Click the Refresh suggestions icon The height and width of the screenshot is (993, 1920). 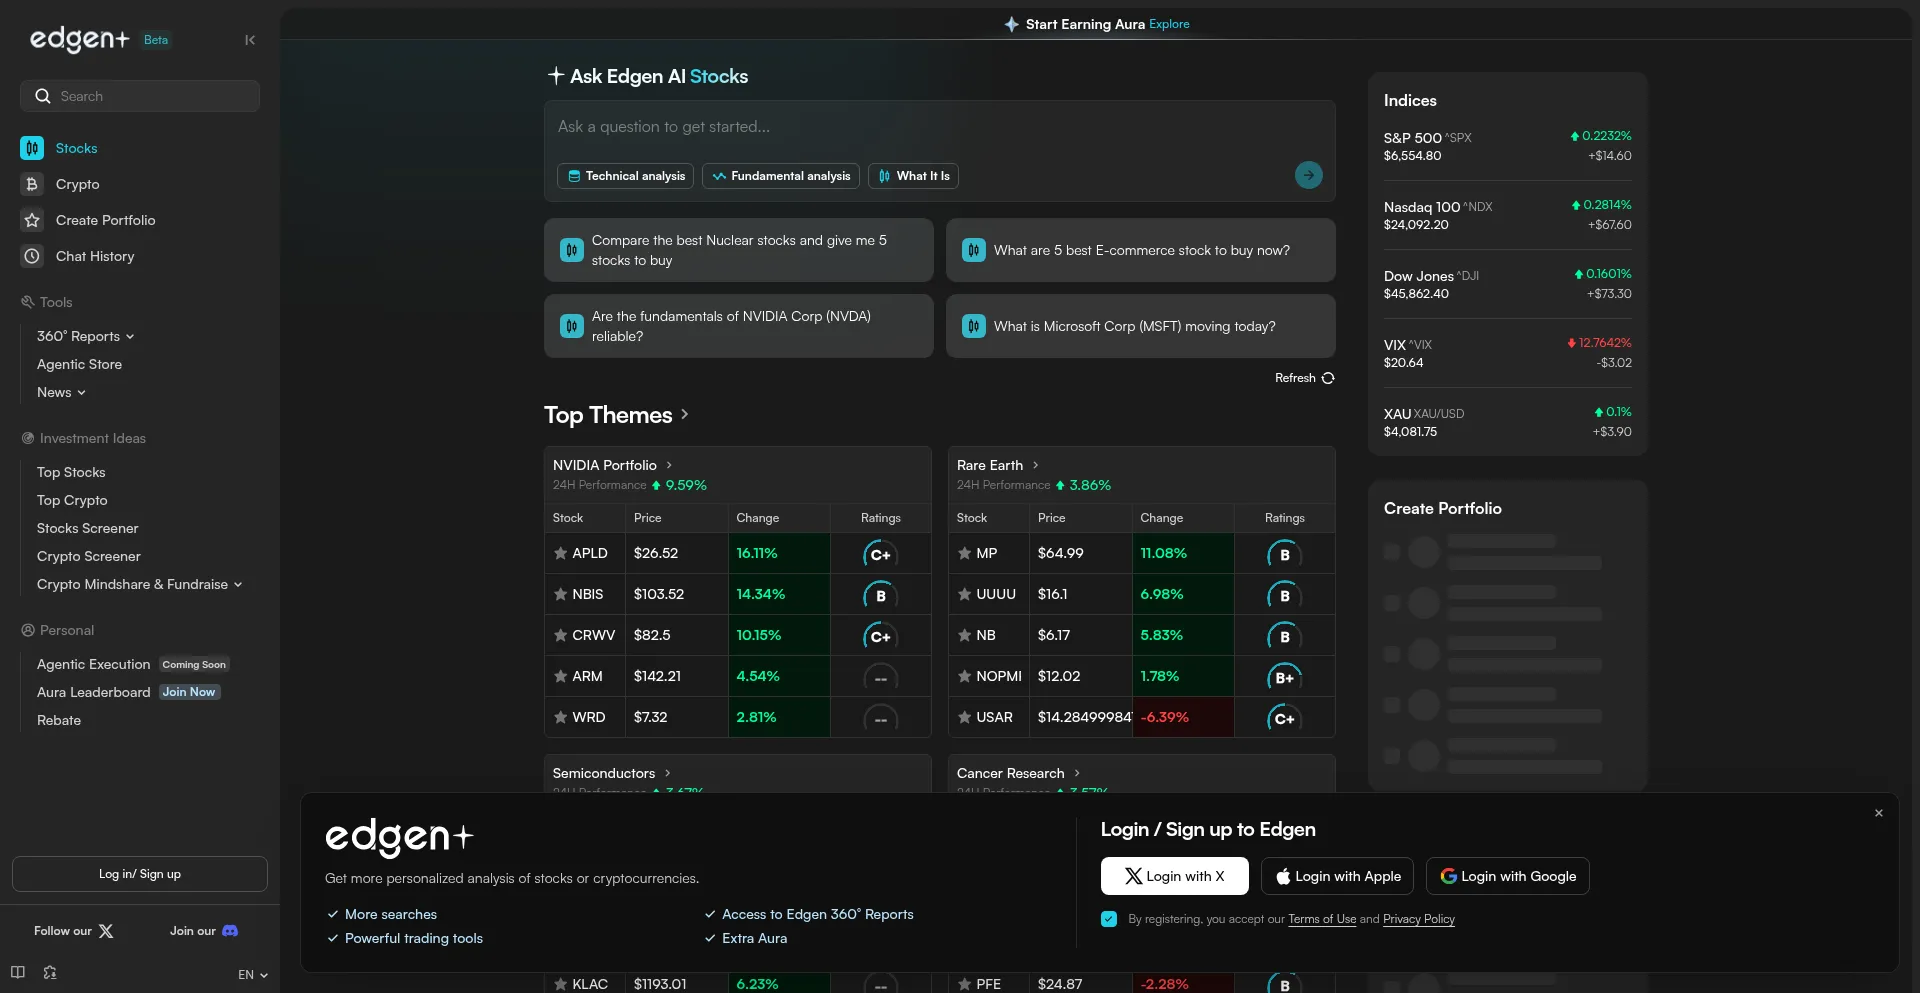point(1328,378)
